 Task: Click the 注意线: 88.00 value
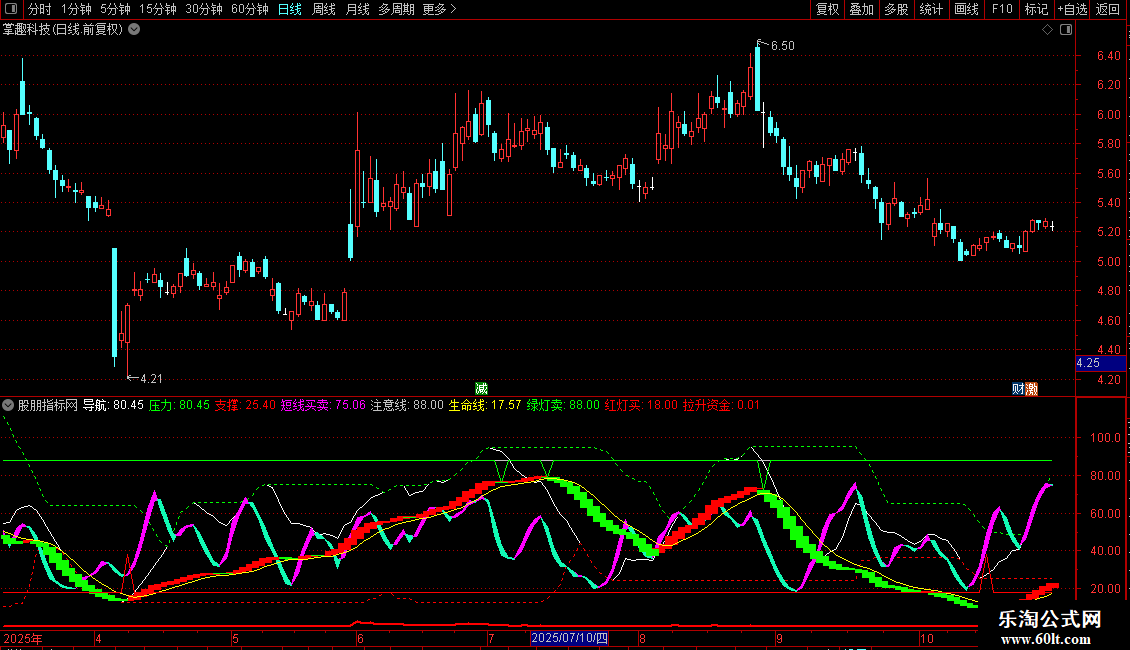[407, 405]
